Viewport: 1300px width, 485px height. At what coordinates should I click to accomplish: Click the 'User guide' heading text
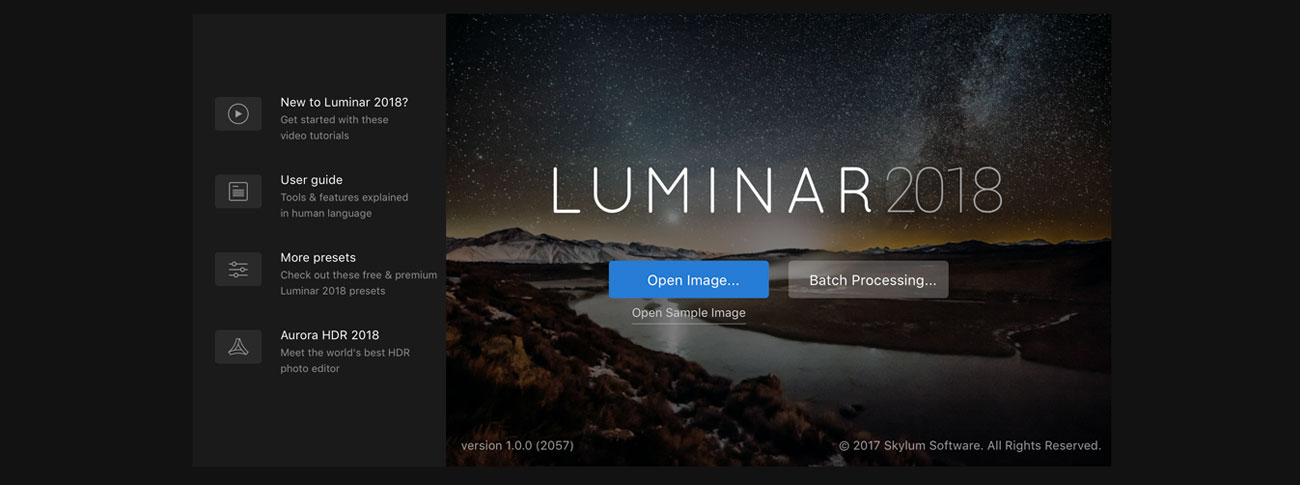[x=311, y=180]
